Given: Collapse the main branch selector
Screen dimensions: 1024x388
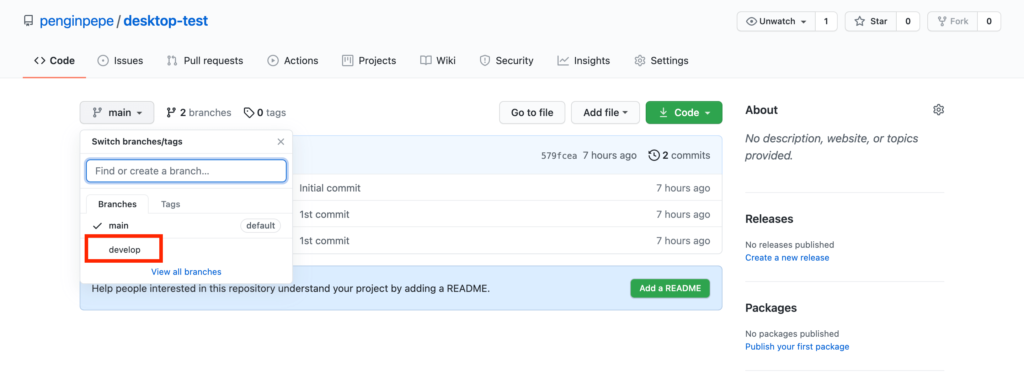Looking at the screenshot, I should (117, 112).
